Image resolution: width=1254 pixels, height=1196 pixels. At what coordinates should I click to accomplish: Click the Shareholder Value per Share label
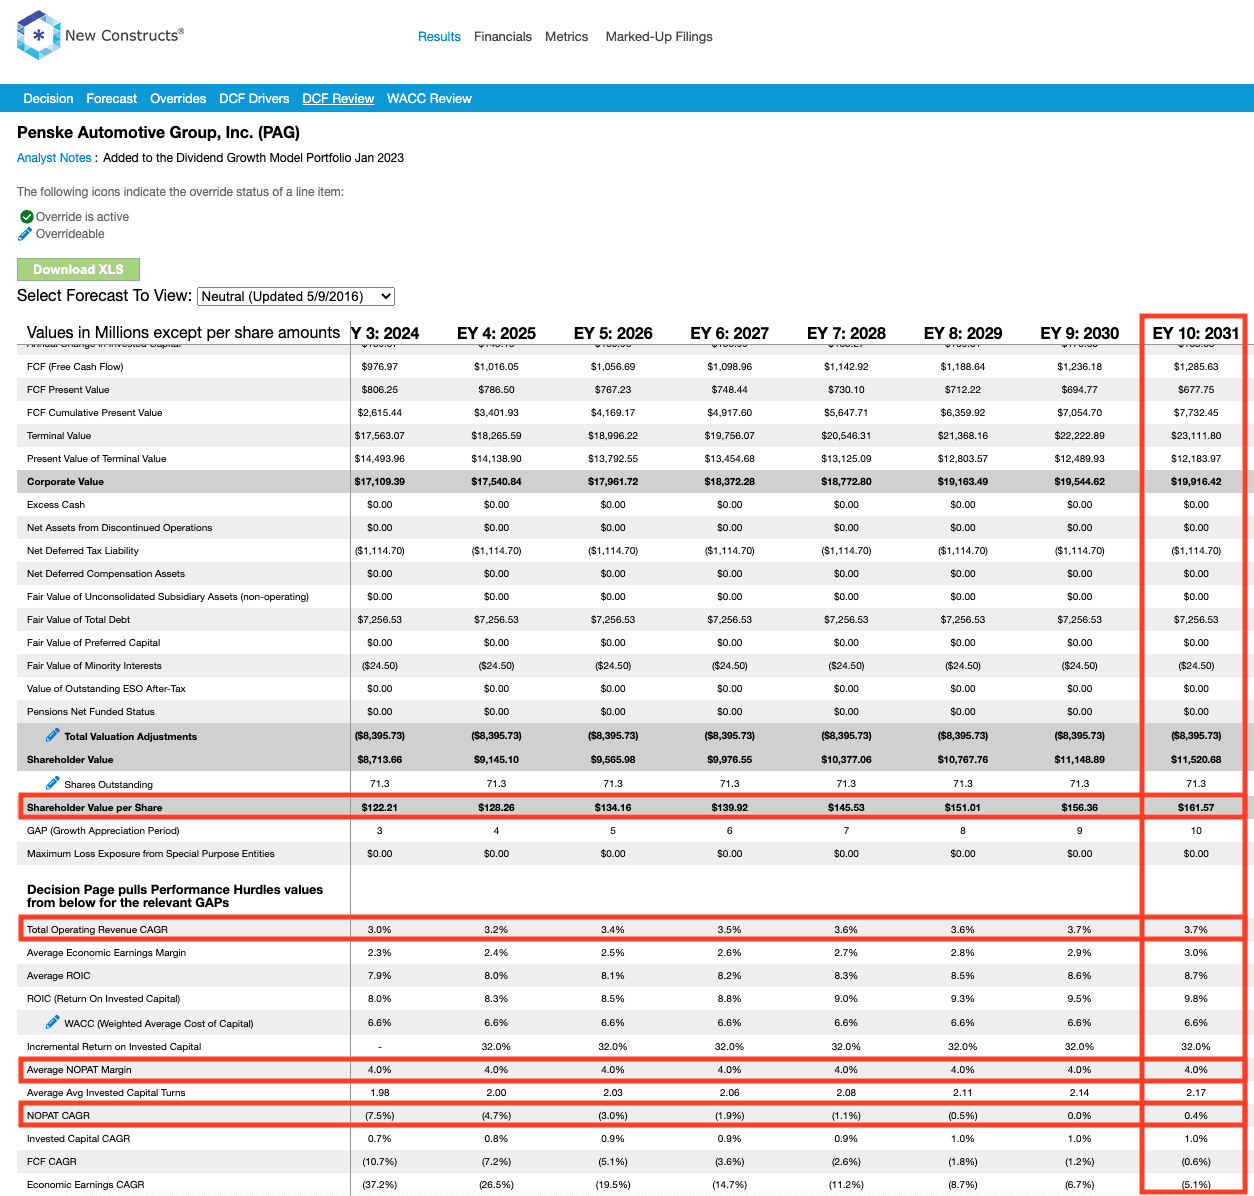click(94, 807)
